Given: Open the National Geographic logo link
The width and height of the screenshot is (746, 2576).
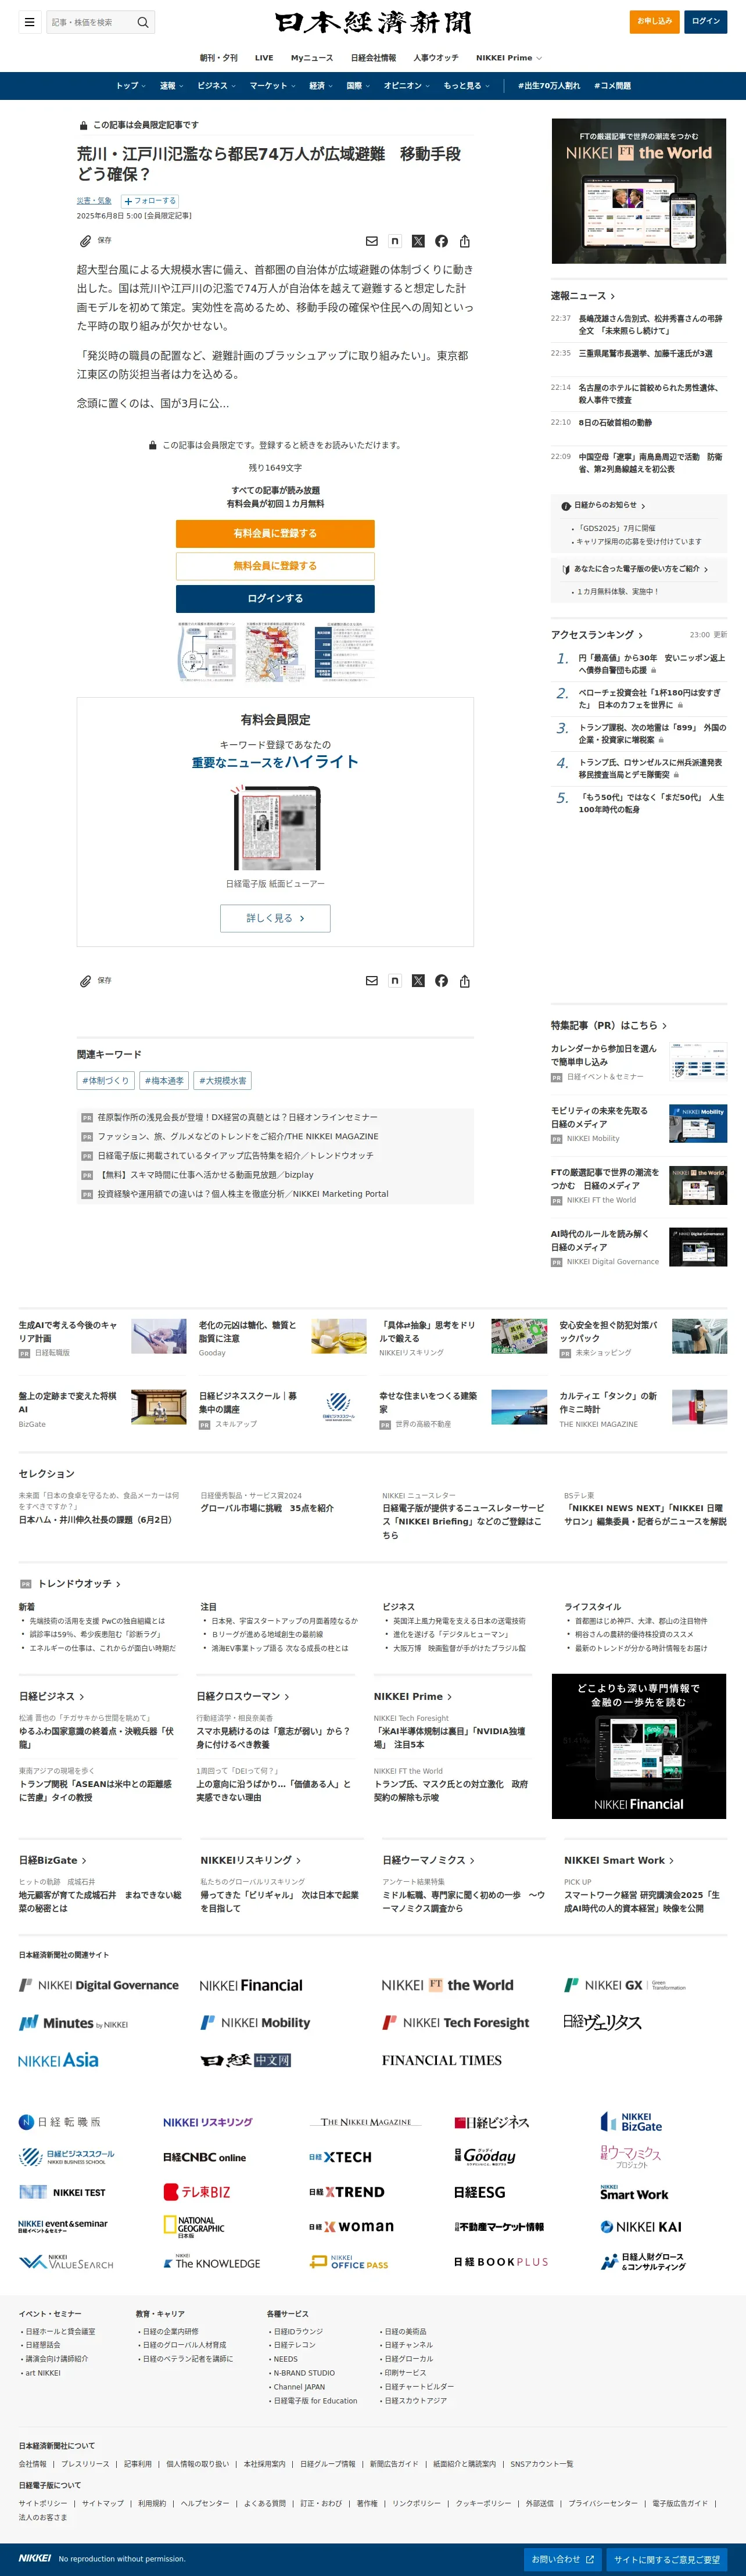Looking at the screenshot, I should [194, 2226].
